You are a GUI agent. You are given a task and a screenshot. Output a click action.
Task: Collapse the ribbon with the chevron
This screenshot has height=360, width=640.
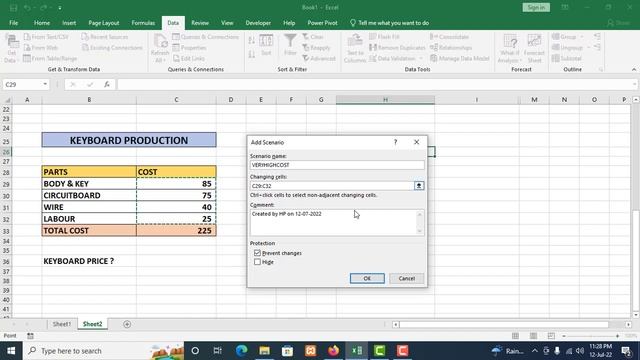click(x=634, y=70)
